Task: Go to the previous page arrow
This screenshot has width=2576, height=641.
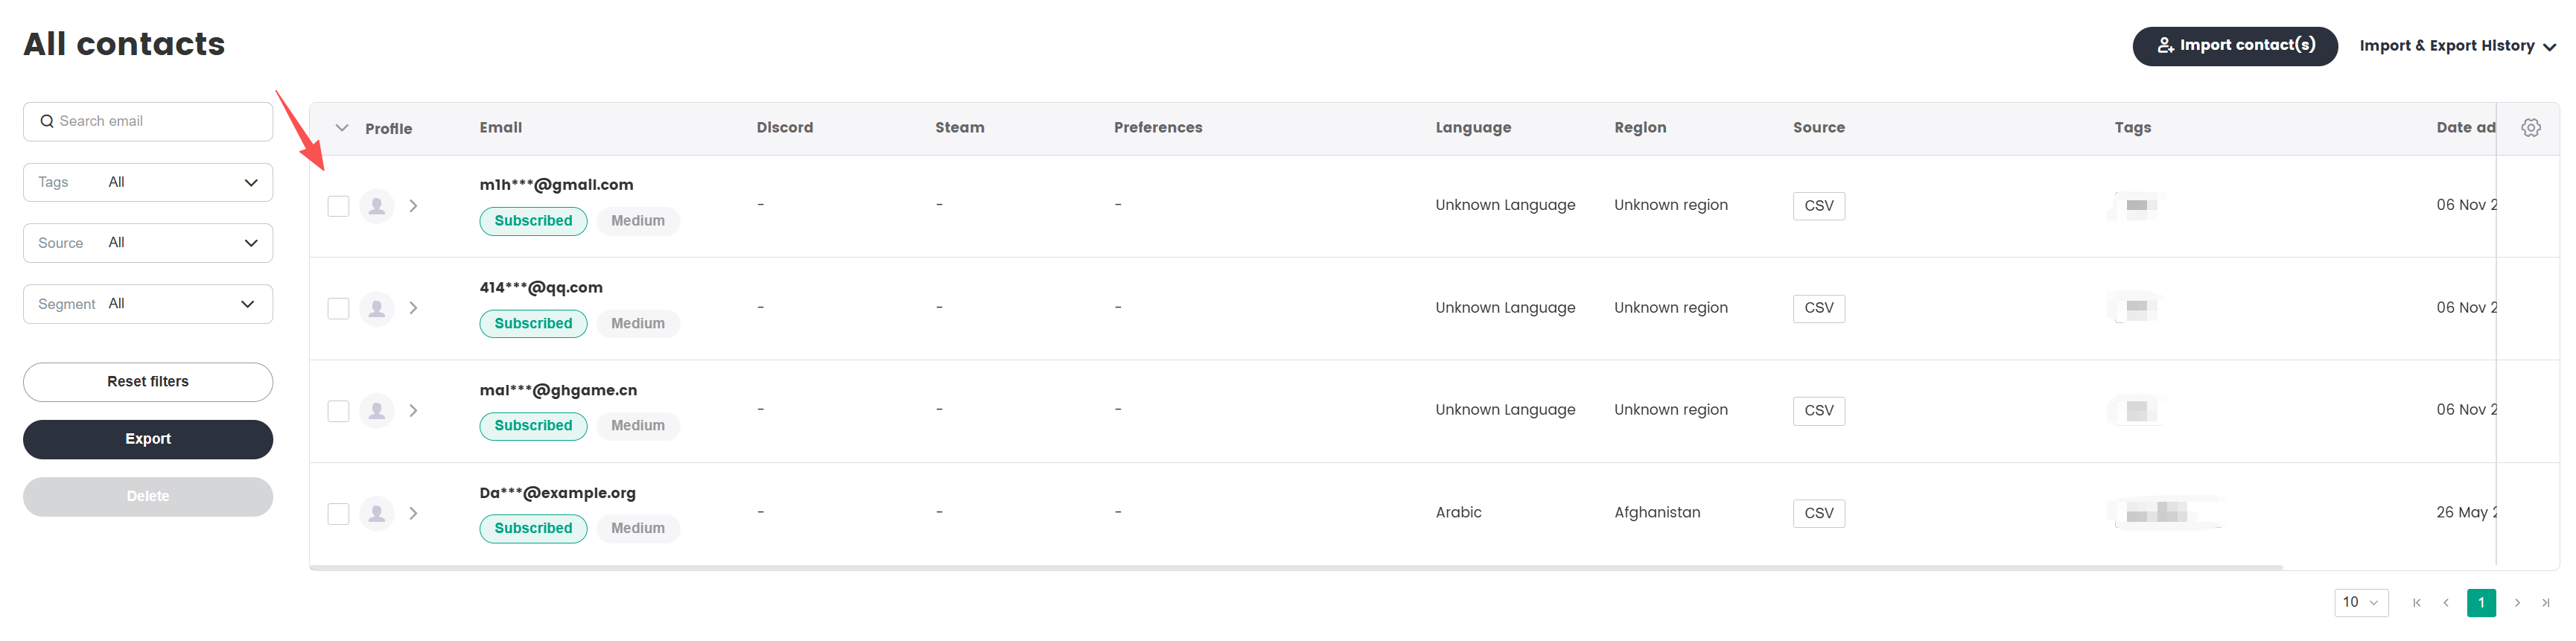Action: click(2445, 602)
